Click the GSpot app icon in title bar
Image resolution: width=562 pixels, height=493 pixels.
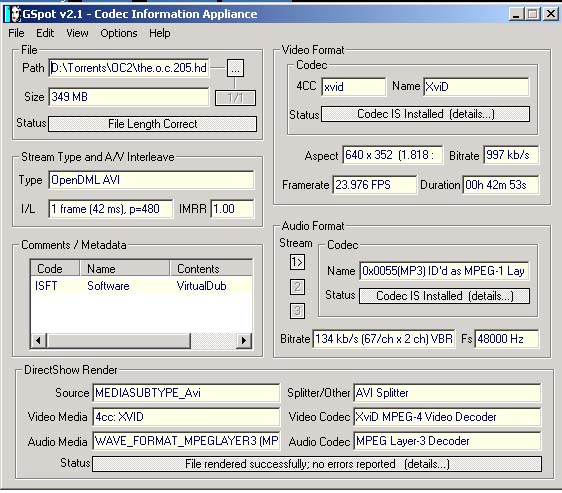(14, 14)
